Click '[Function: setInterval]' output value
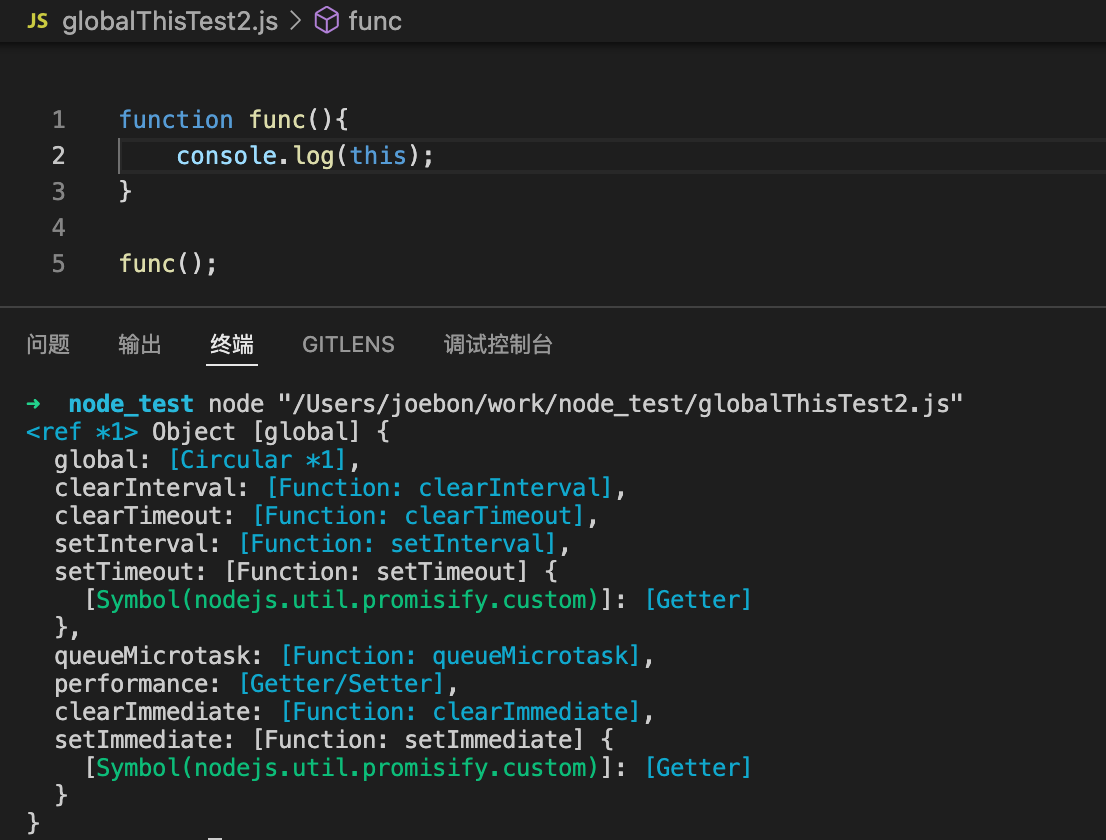 (x=397, y=544)
